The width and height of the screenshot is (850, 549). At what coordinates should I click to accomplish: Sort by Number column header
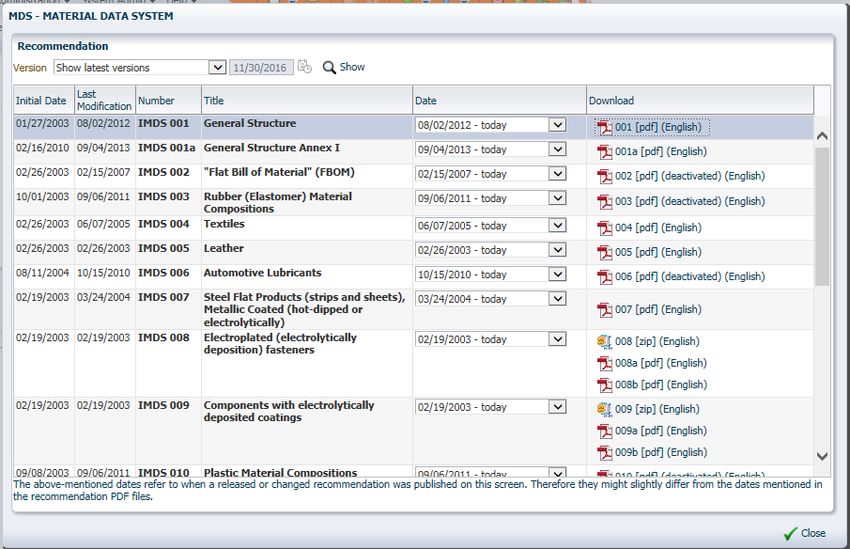point(168,100)
